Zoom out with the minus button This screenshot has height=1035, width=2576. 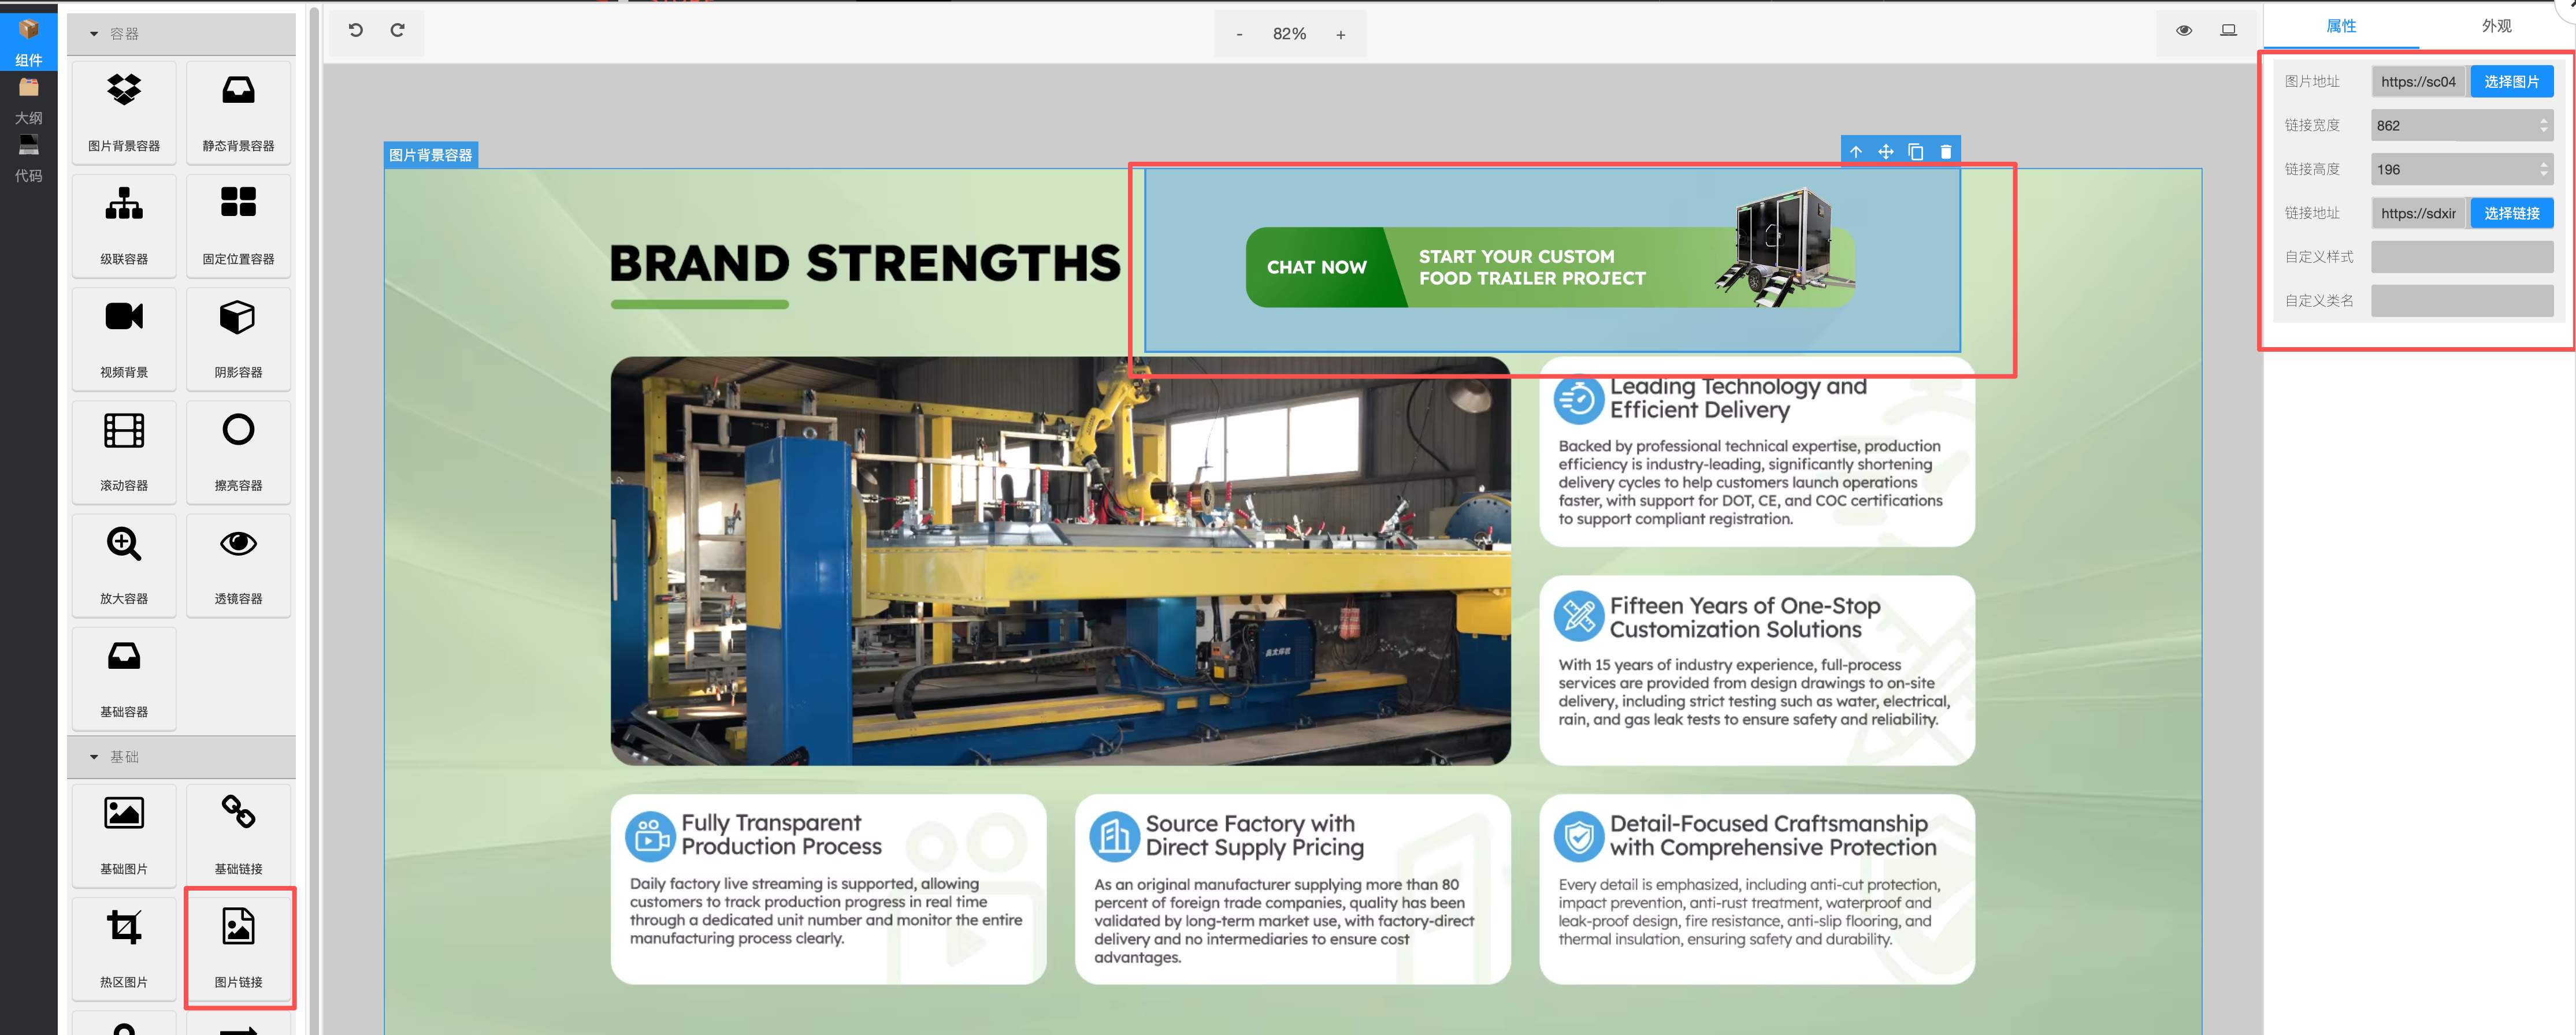tap(1239, 34)
